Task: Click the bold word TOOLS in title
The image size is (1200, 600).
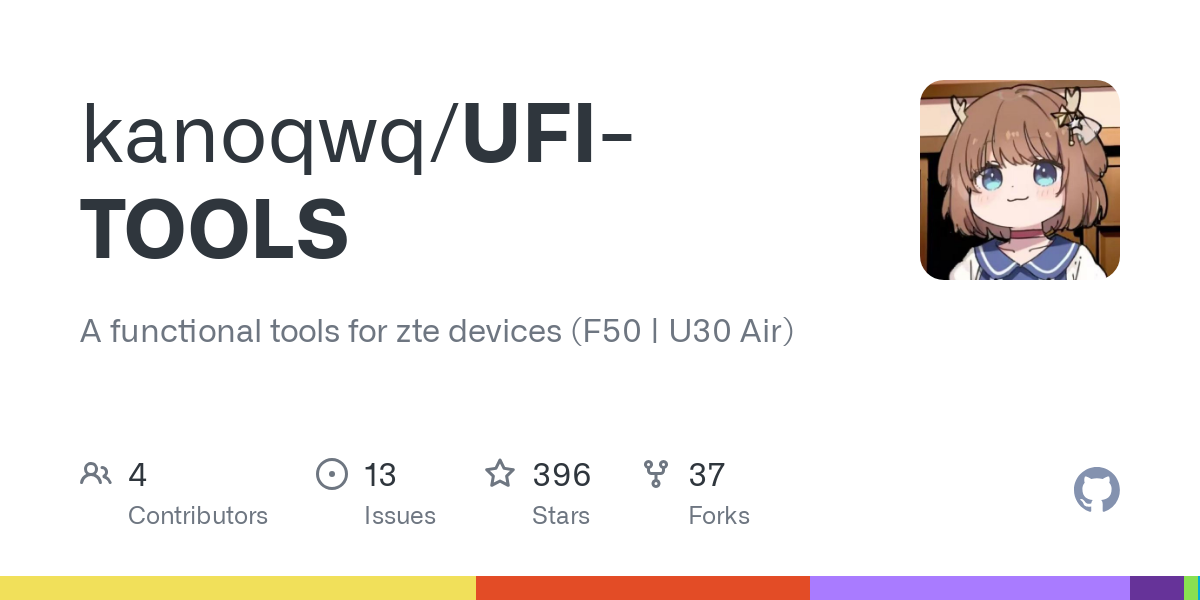Action: pos(214,229)
